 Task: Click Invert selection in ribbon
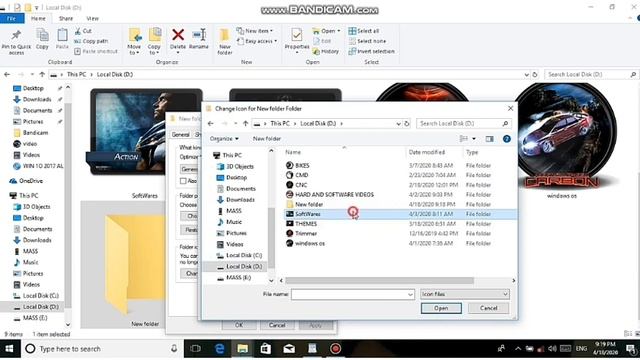pos(371,51)
